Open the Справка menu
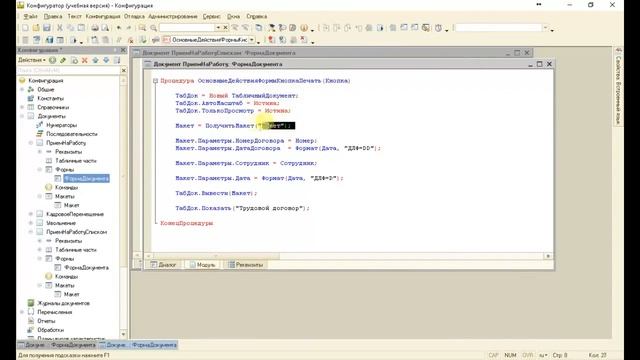 (256, 16)
